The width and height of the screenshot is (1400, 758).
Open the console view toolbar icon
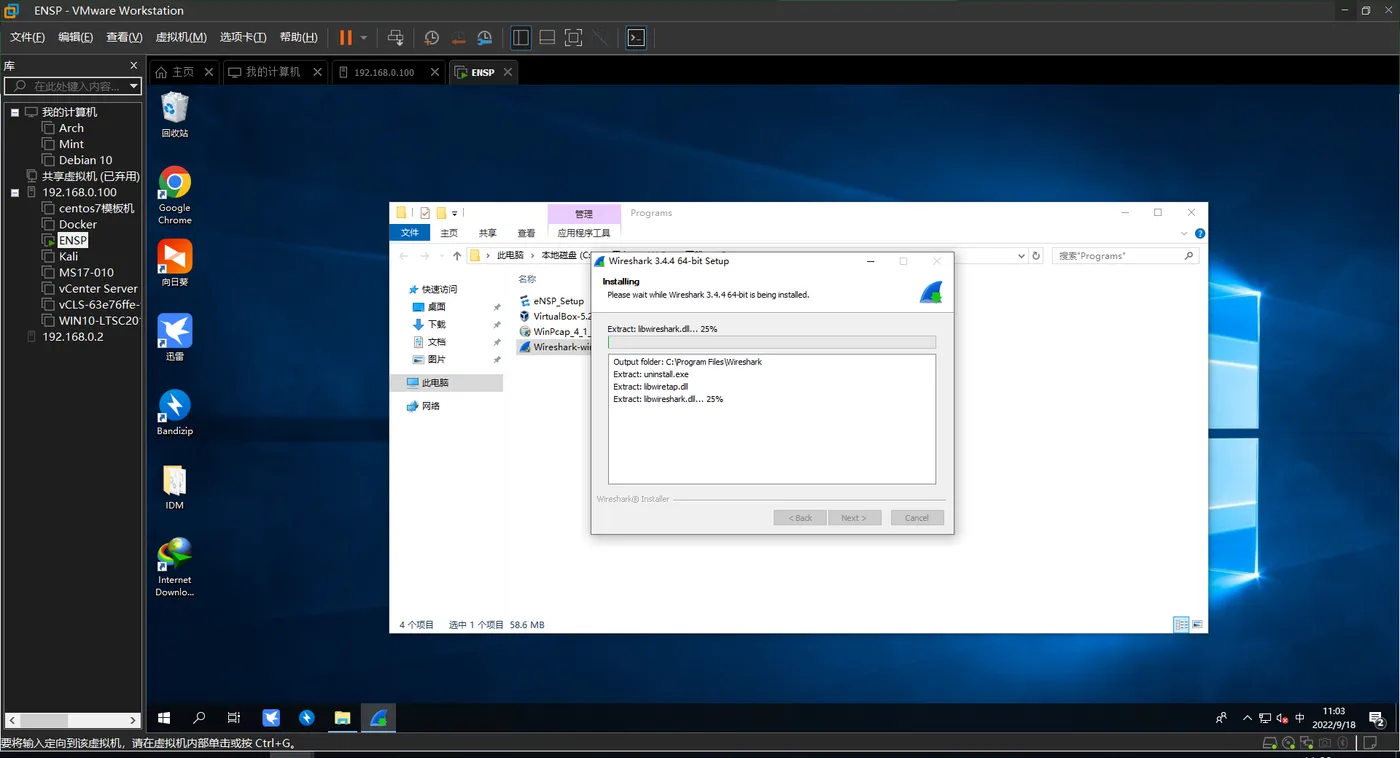point(636,38)
